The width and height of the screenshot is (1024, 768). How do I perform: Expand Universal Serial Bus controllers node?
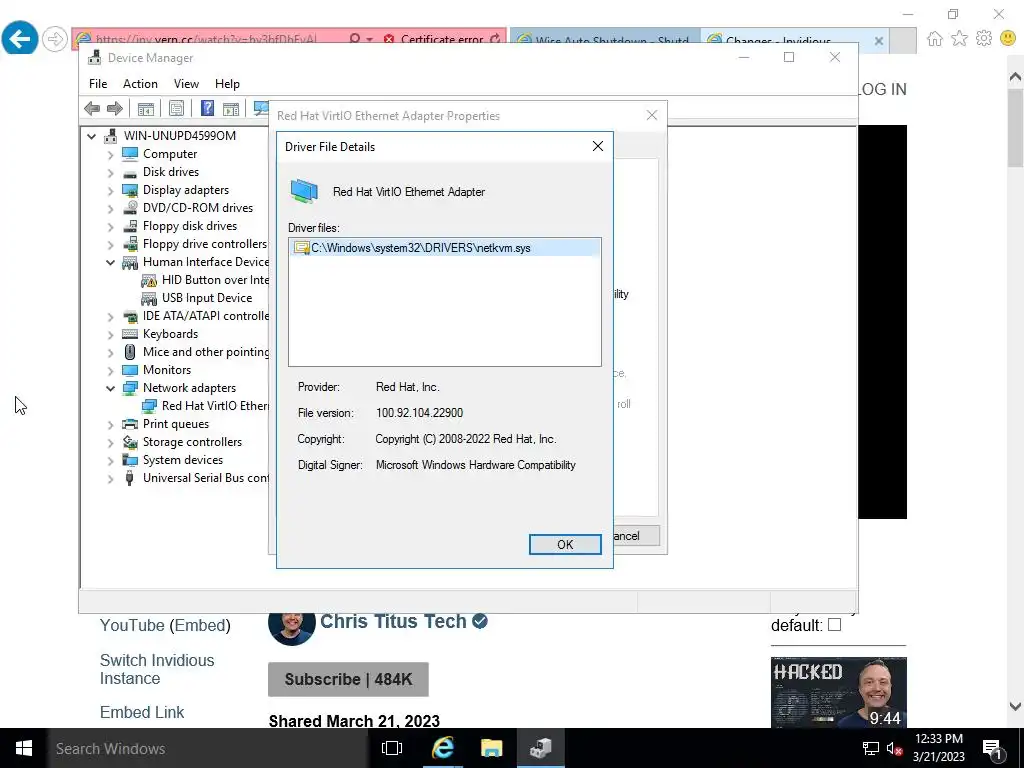point(110,479)
